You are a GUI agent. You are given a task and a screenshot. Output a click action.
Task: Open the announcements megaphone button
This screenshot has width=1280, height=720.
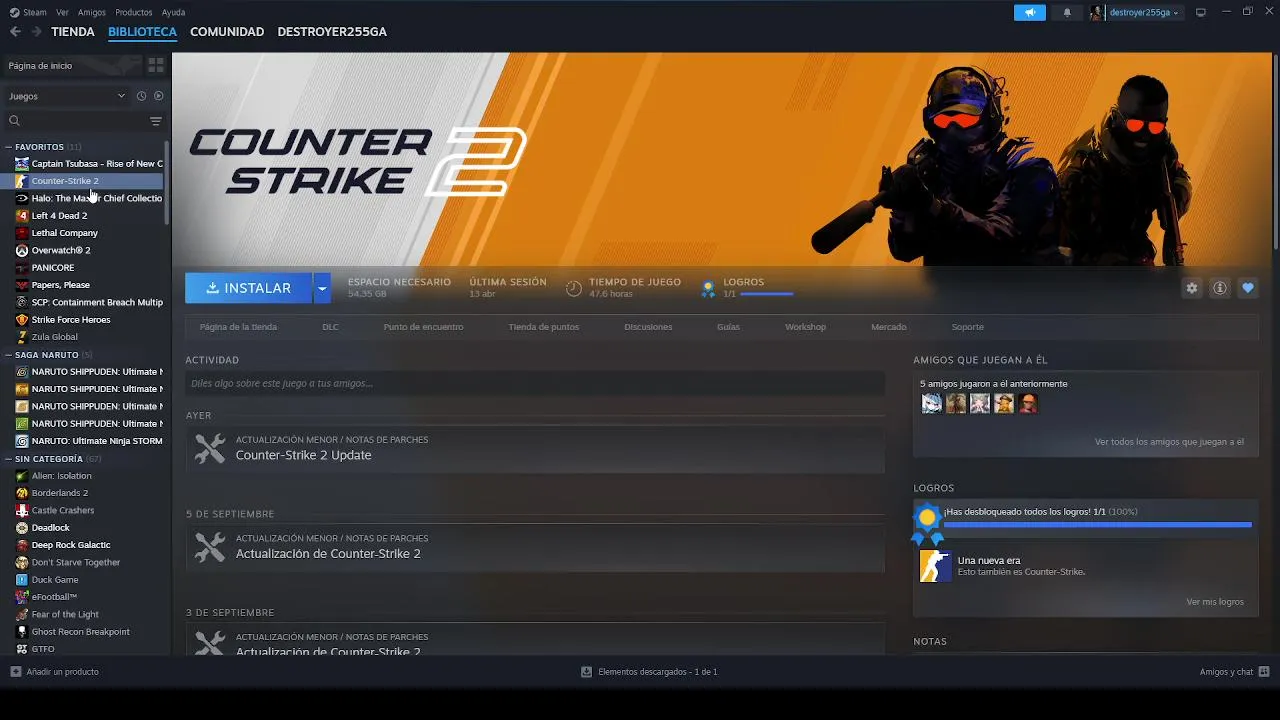coord(1029,12)
